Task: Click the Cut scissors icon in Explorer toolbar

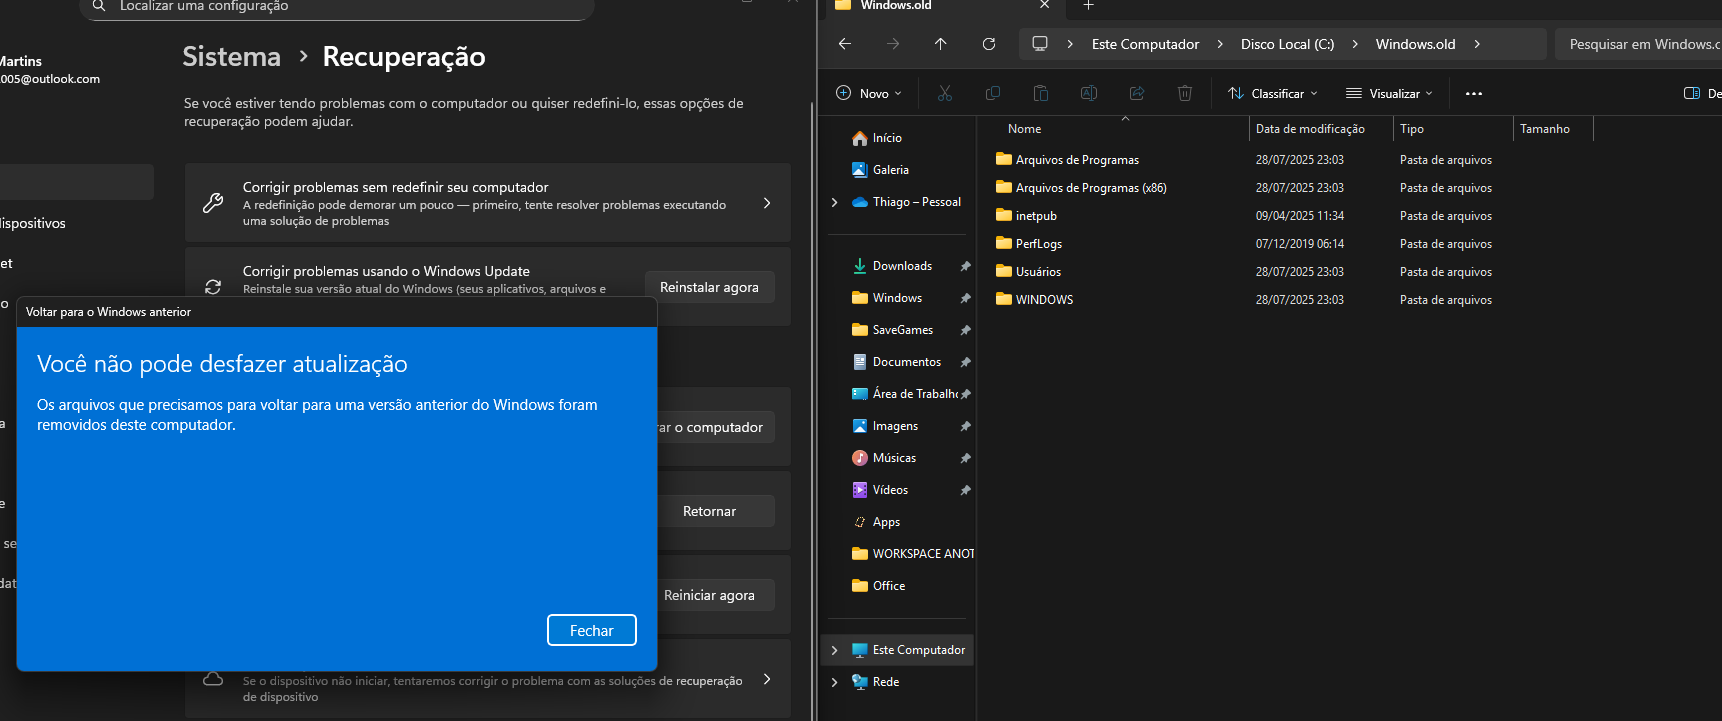Action: [944, 93]
